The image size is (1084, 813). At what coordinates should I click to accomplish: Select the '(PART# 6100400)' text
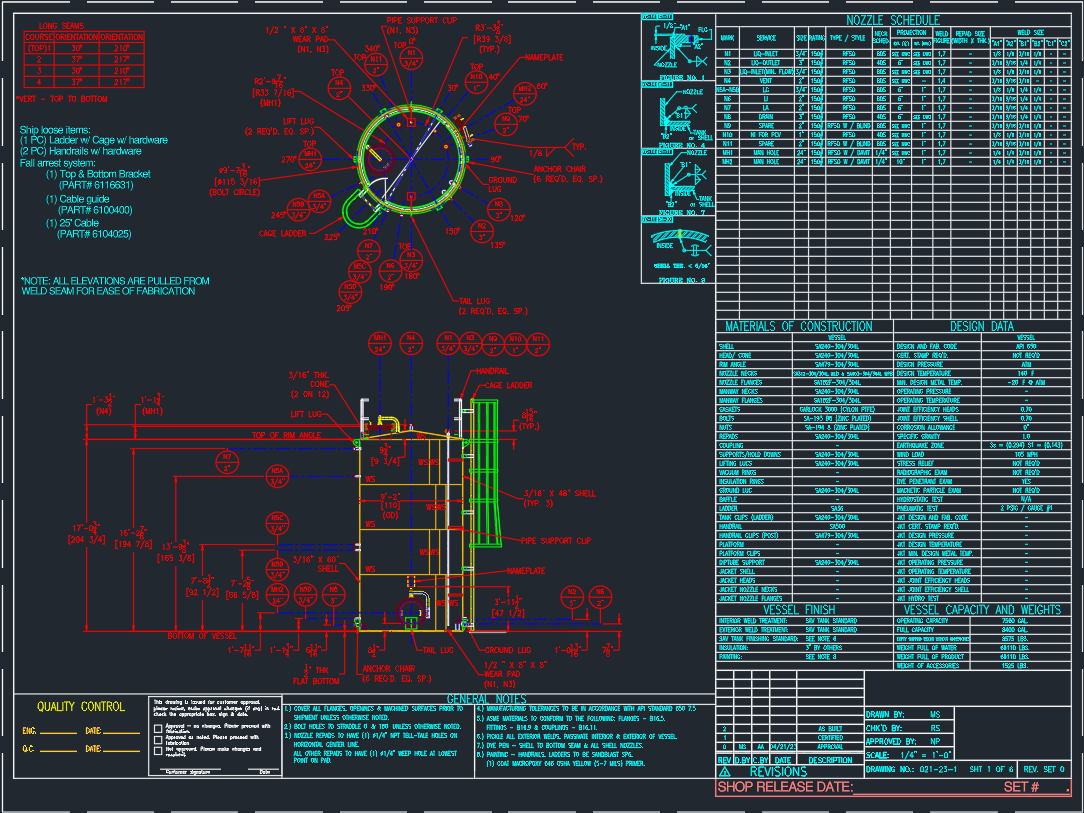(x=95, y=210)
